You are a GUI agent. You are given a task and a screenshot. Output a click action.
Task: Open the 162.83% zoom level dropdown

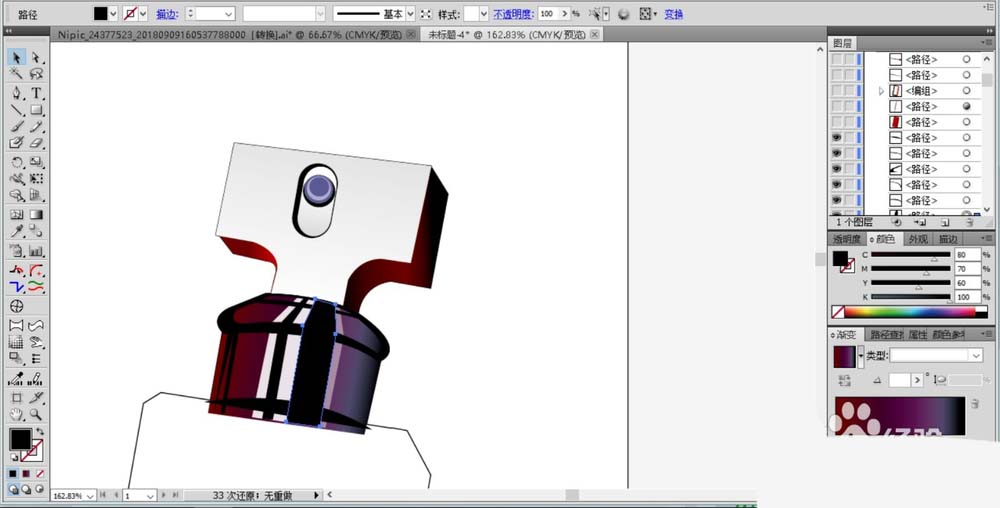(x=89, y=495)
